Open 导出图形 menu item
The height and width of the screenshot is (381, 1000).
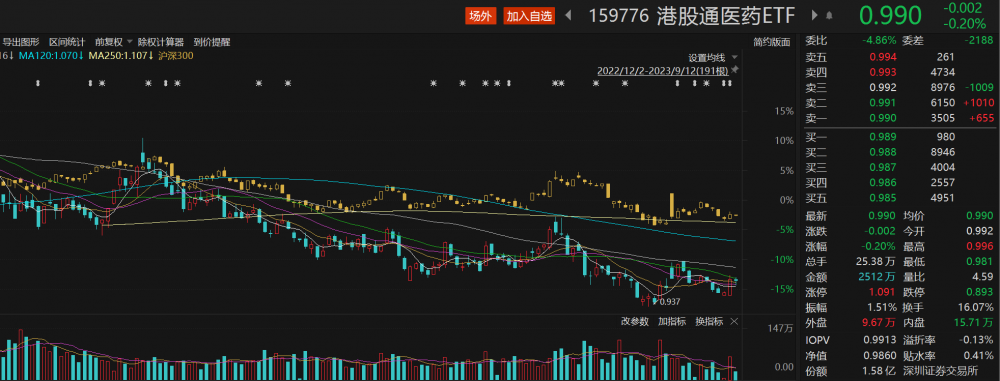[21, 42]
